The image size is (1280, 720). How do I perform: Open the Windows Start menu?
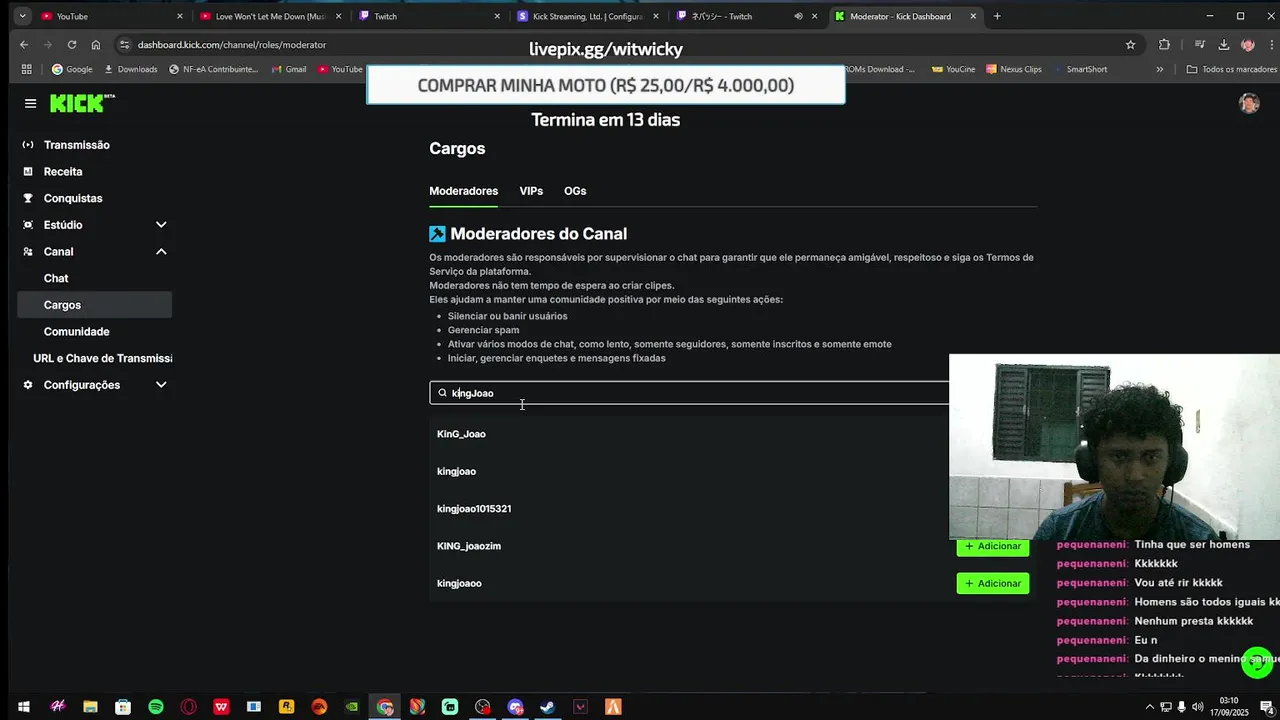(24, 707)
